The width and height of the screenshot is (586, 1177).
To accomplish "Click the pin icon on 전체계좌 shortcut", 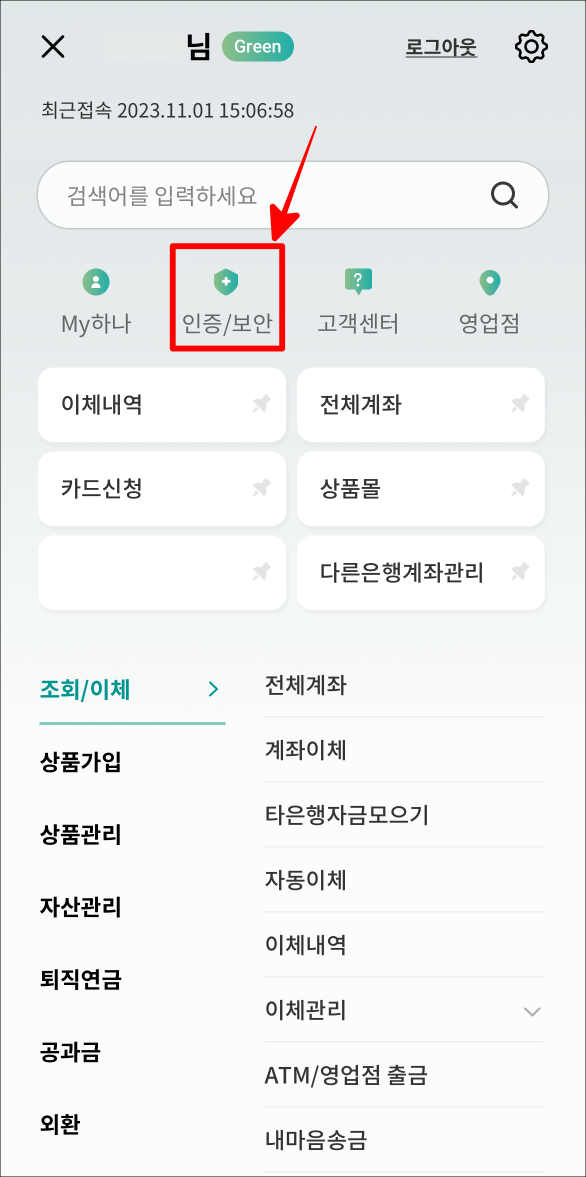I will (519, 404).
